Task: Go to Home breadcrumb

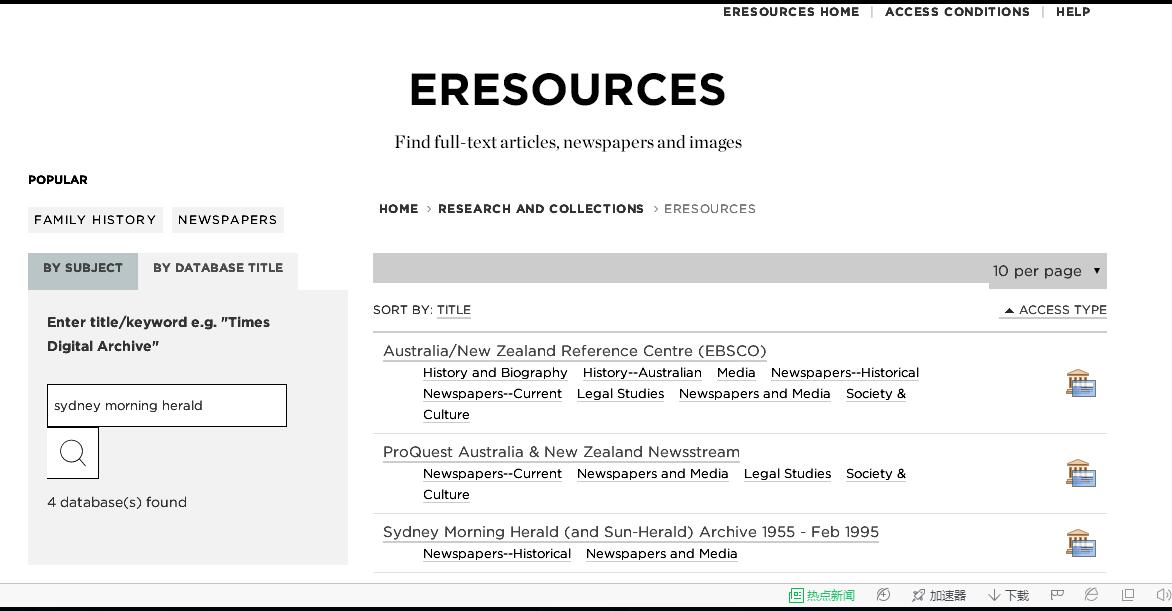Action: (x=398, y=209)
